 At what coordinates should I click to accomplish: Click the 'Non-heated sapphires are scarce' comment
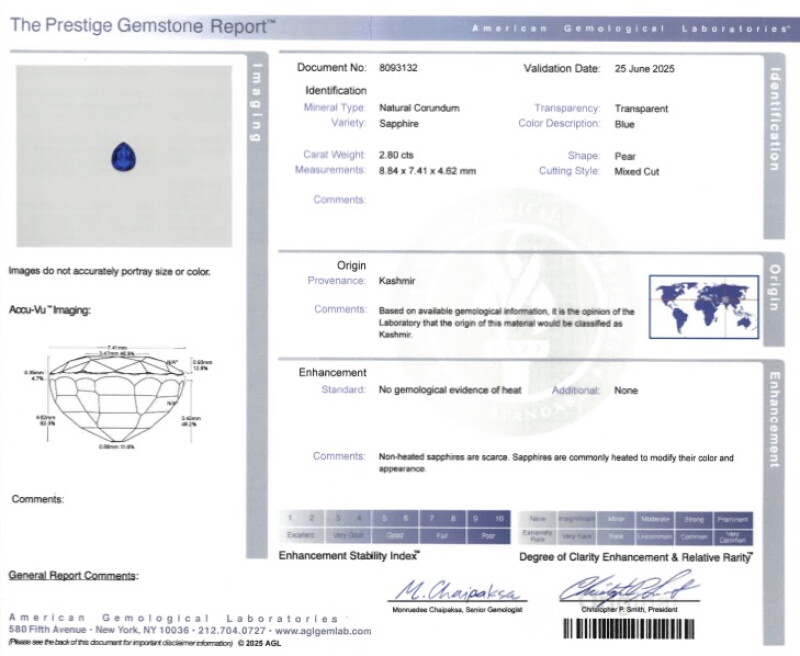point(556,463)
